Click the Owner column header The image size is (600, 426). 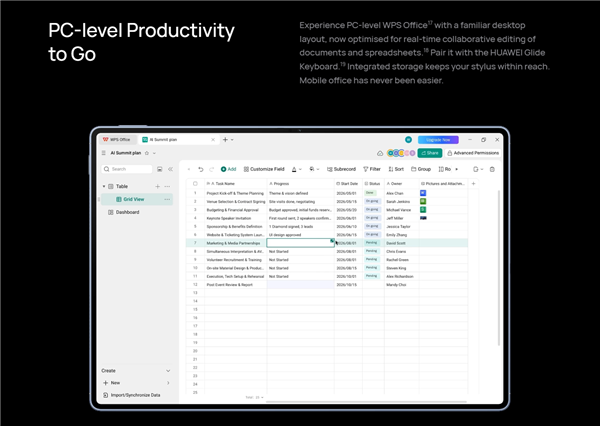tap(402, 184)
